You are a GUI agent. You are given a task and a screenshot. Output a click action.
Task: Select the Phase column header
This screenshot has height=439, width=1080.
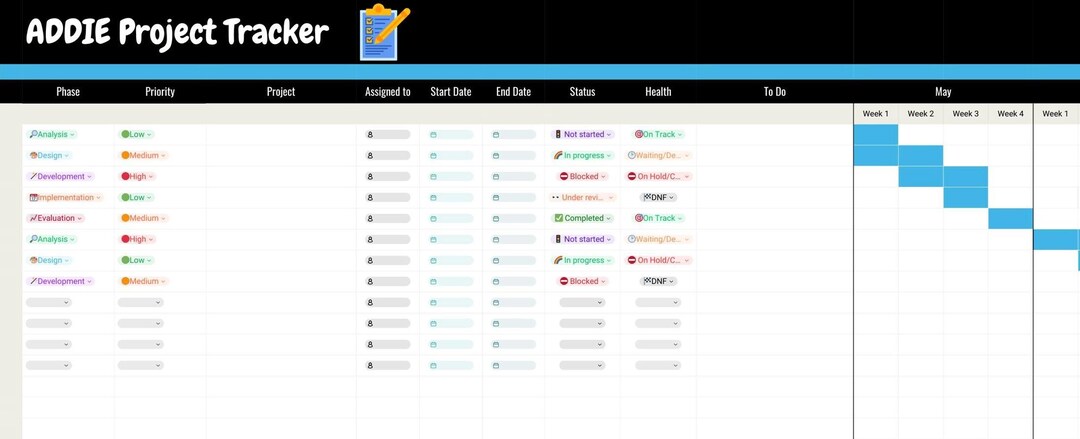[x=68, y=92]
